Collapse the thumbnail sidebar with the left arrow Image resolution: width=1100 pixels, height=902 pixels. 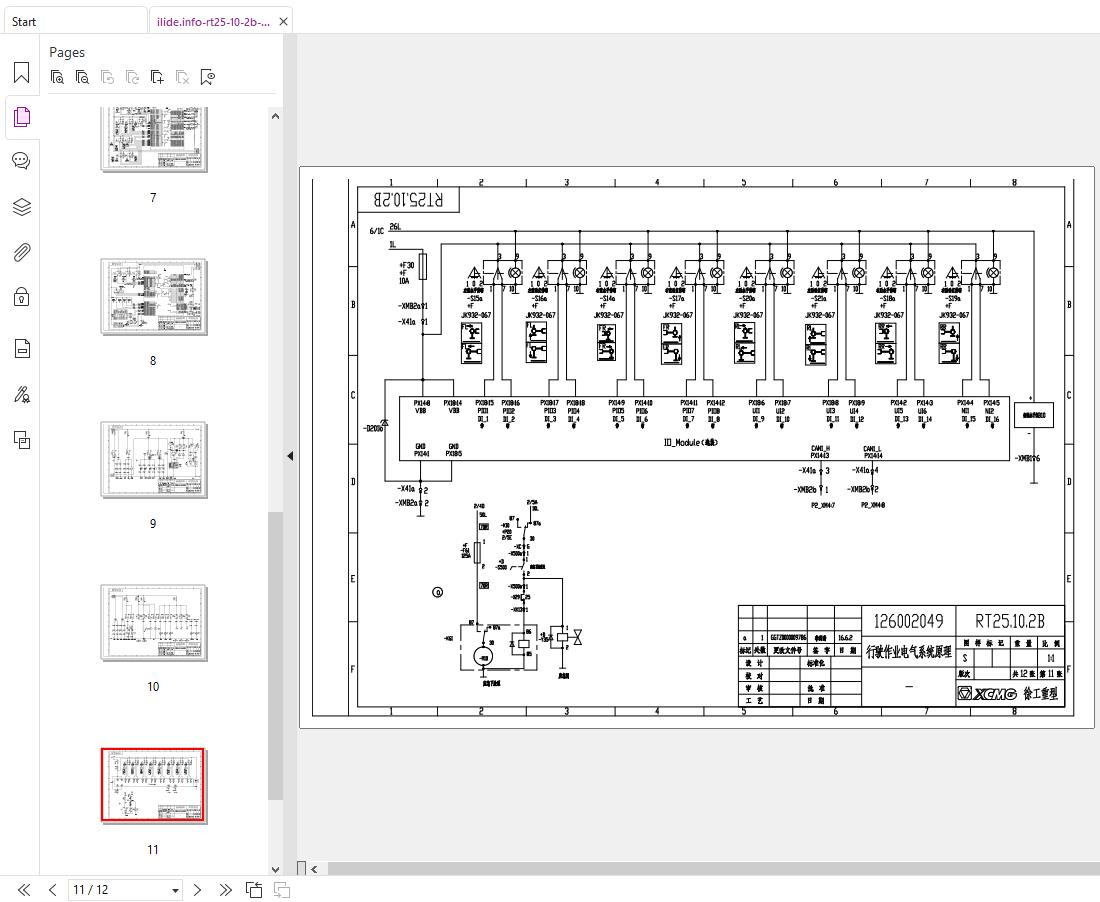click(x=290, y=455)
